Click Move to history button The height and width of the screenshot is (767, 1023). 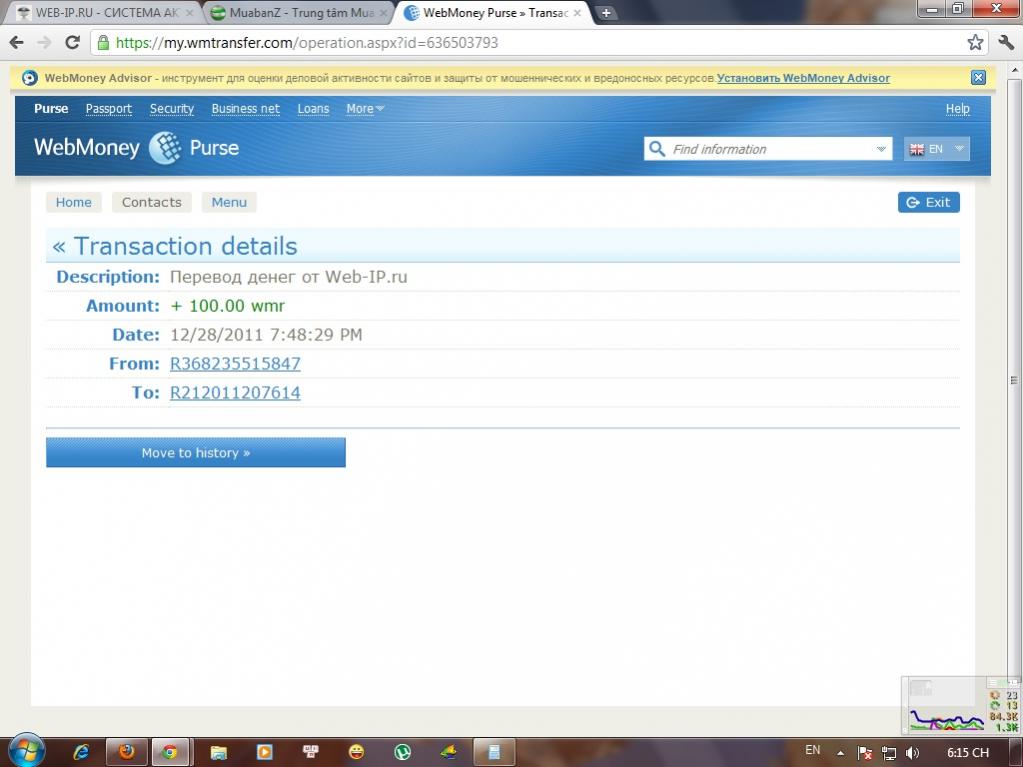(196, 453)
